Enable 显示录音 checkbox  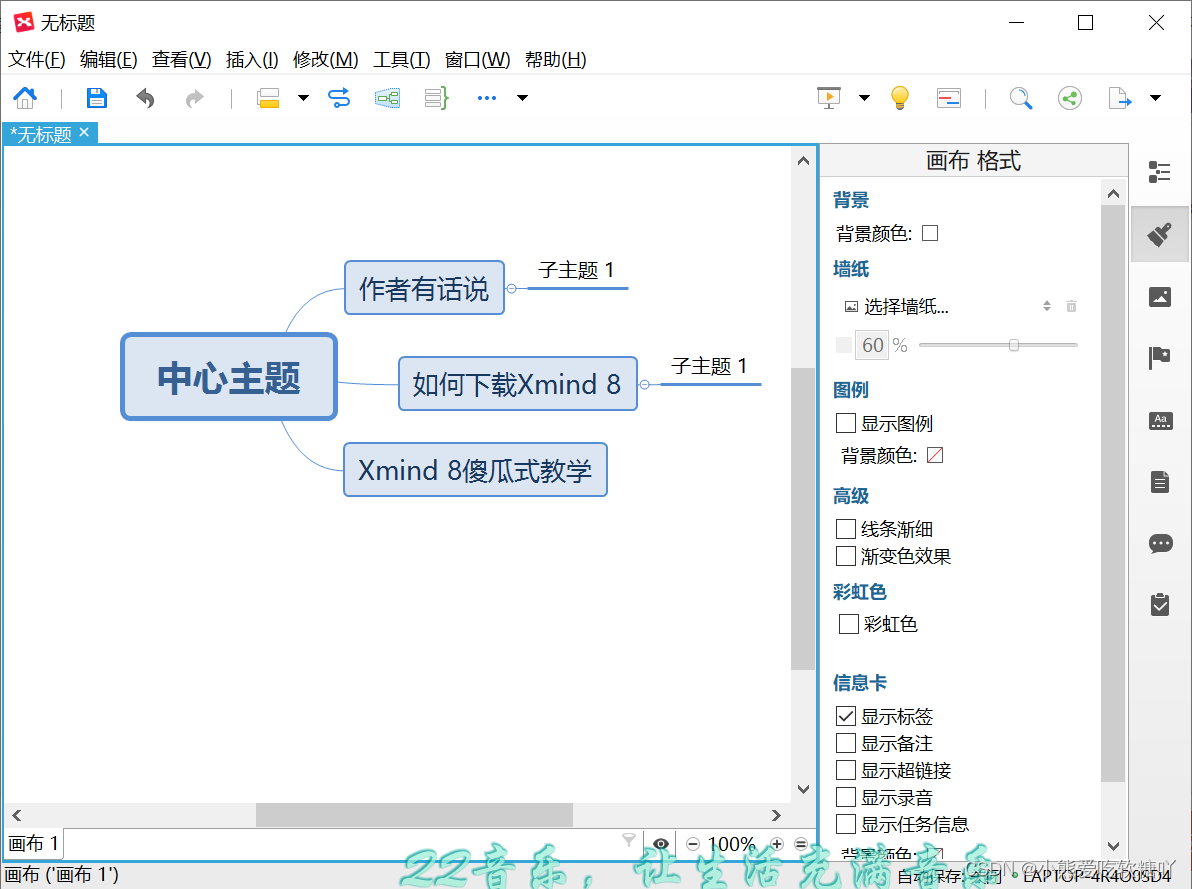point(845,797)
